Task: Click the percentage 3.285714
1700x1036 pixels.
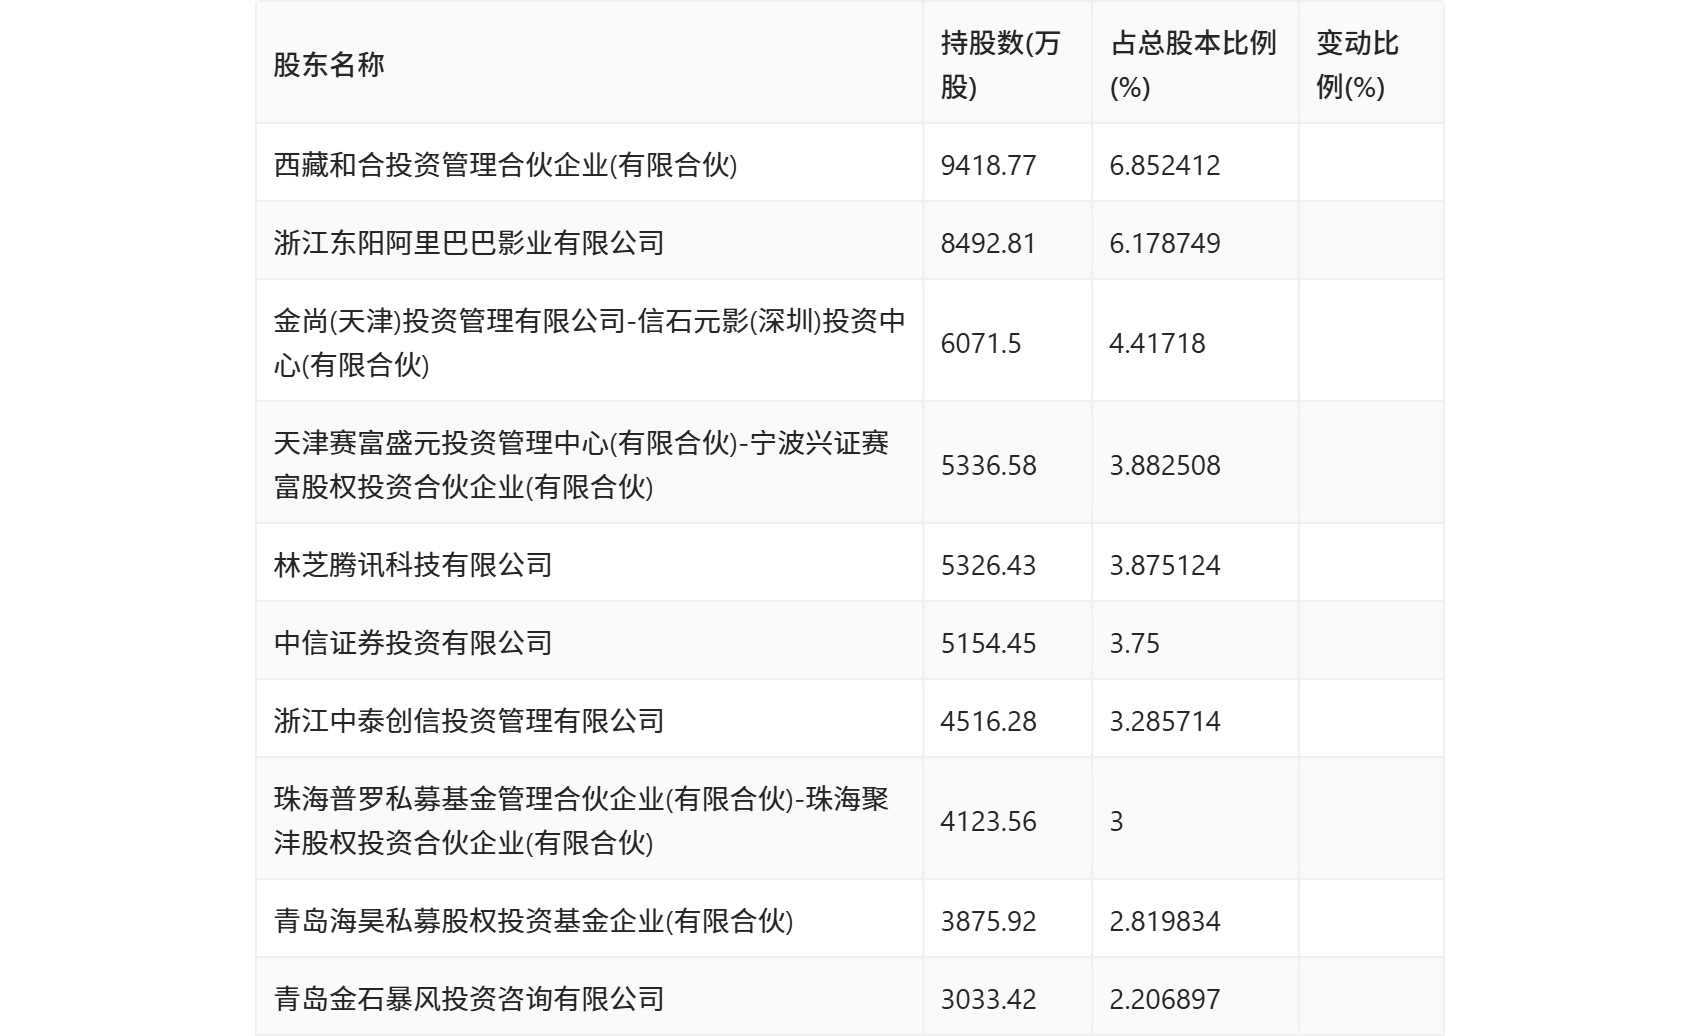Action: (x=1165, y=721)
